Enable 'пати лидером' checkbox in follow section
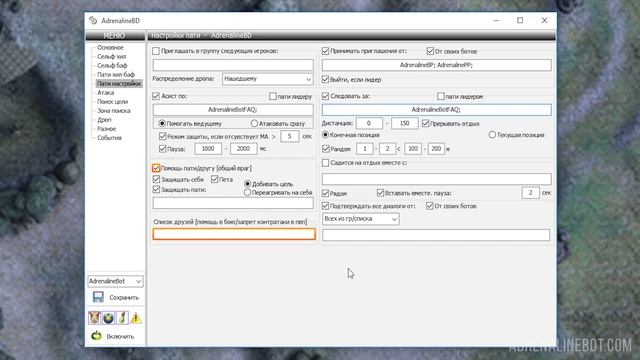 pos(440,96)
